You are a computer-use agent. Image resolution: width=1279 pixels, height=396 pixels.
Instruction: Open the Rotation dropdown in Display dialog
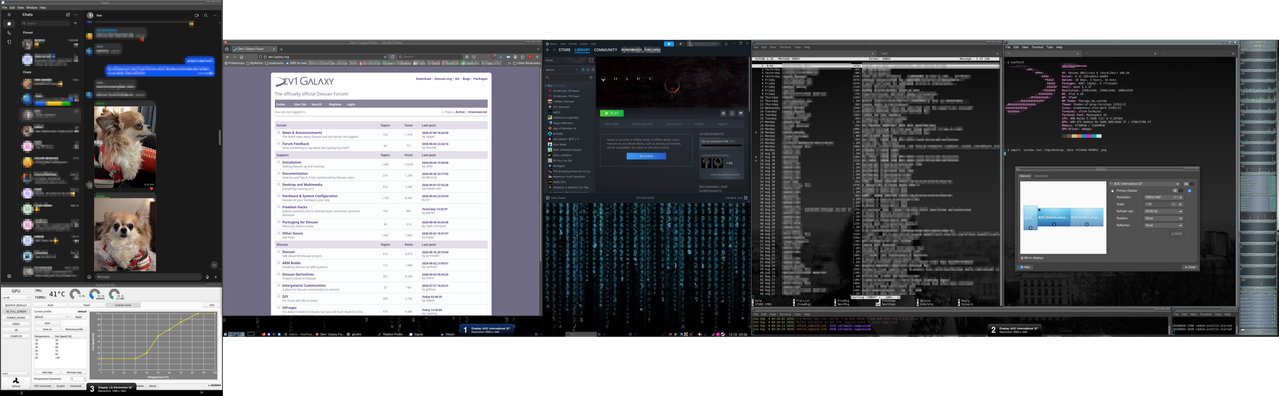point(1163,218)
